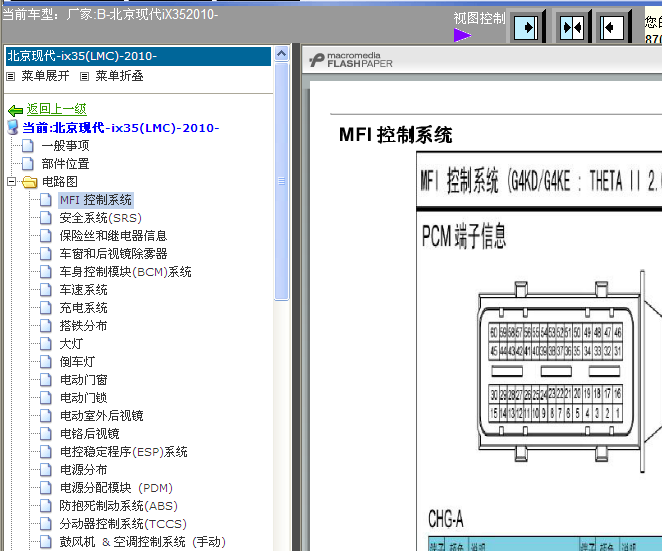Viewport: 662px width, 551px height.
Task: Click 当前:北京现代-ix35(LMC)-2010- root node
Action: [x=121, y=128]
